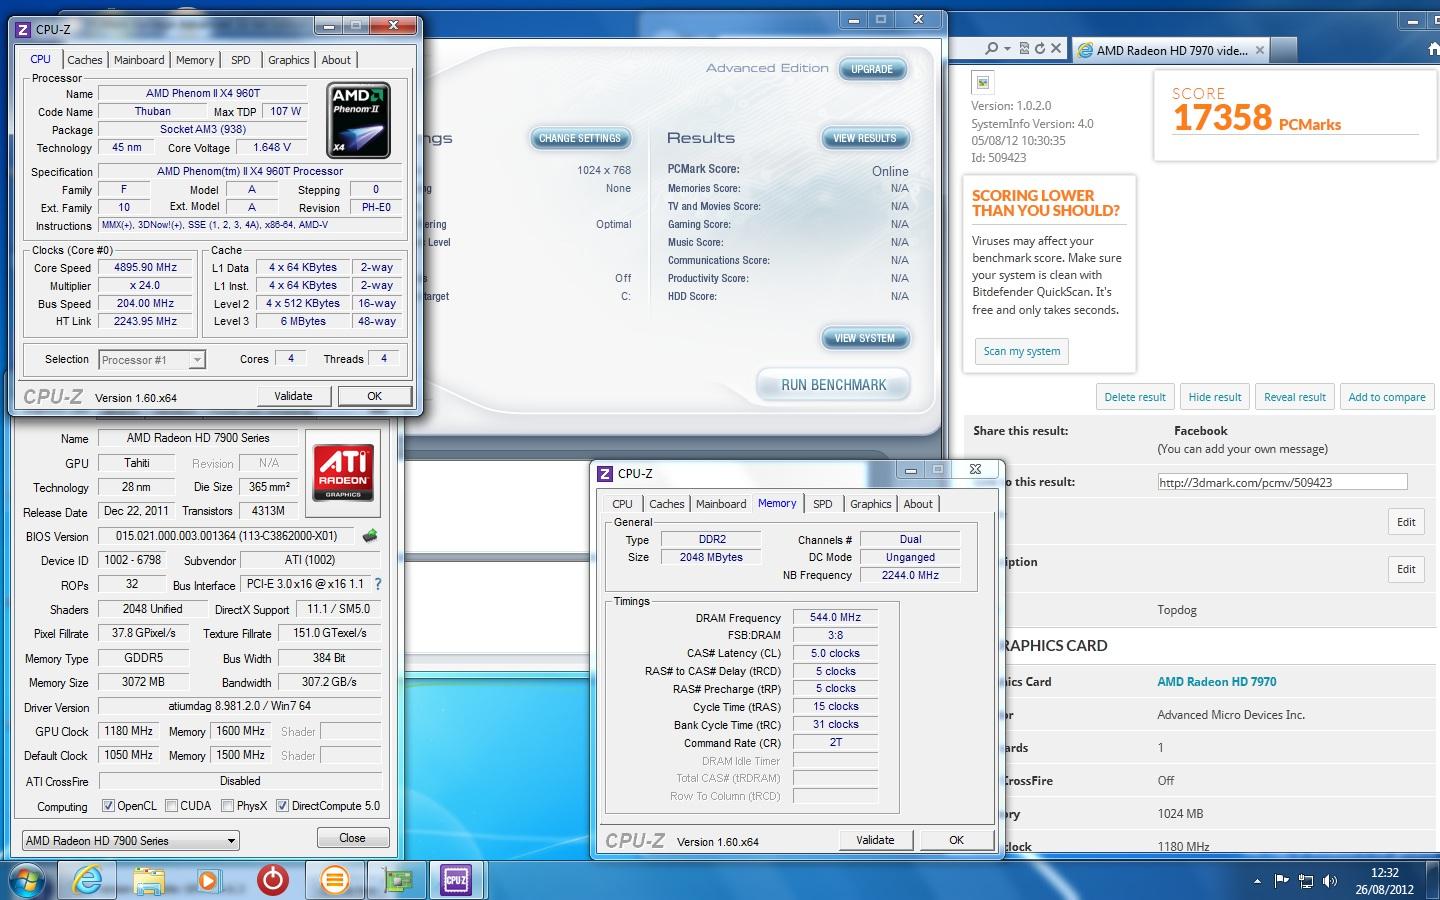Show hidden system tray icons arrow
1440x900 pixels.
[1257, 881]
